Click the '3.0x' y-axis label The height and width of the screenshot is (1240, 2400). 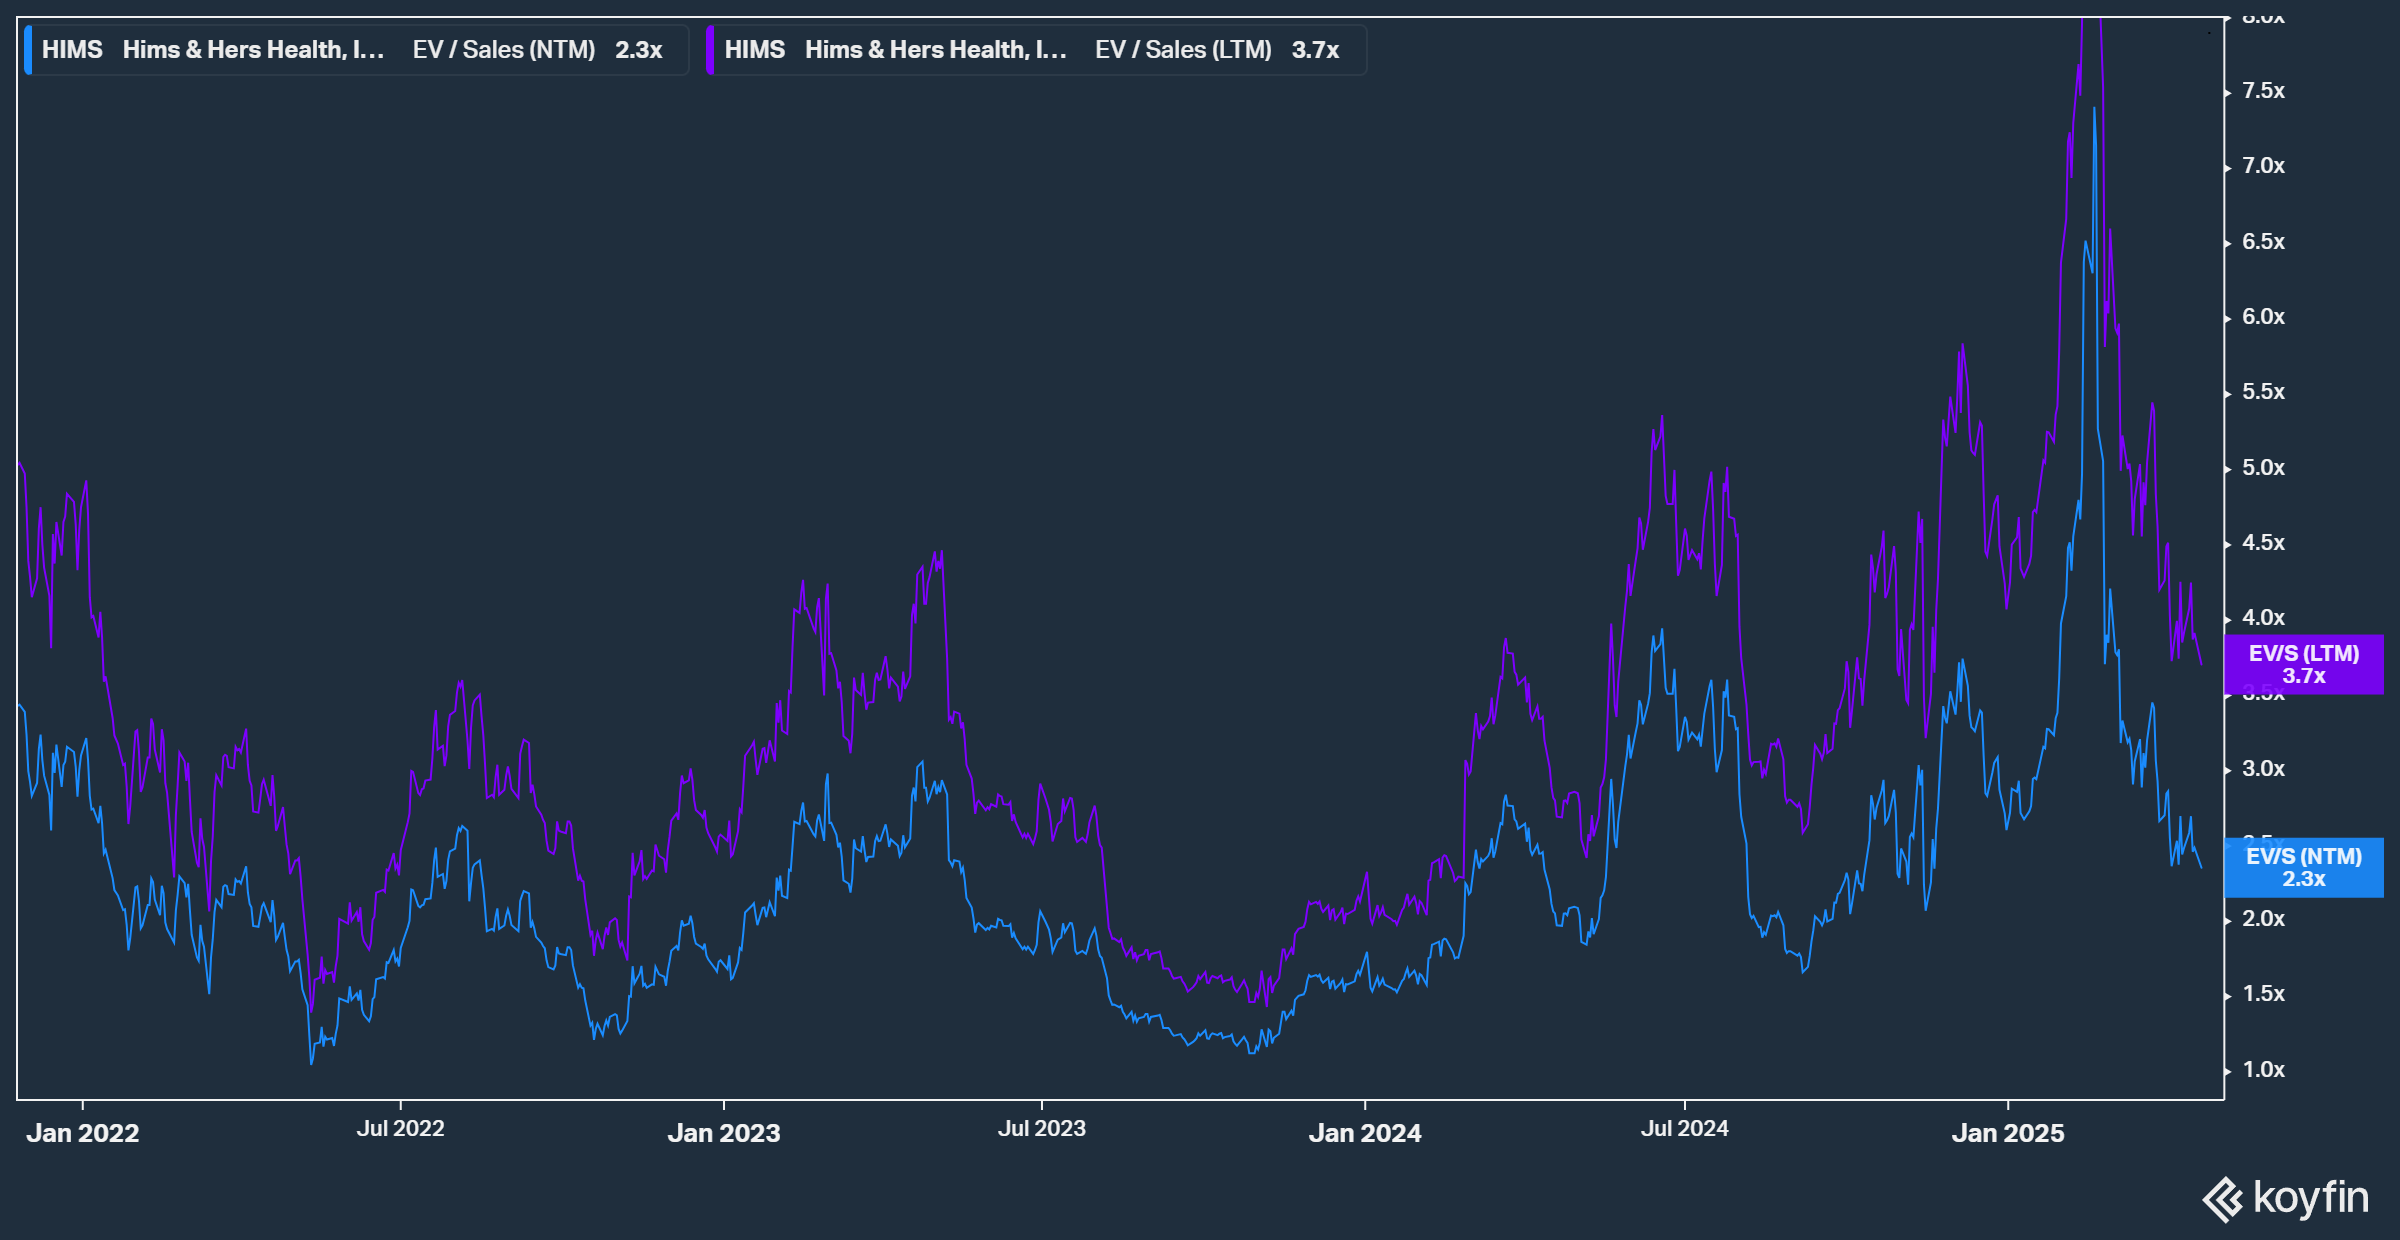(x=2264, y=769)
